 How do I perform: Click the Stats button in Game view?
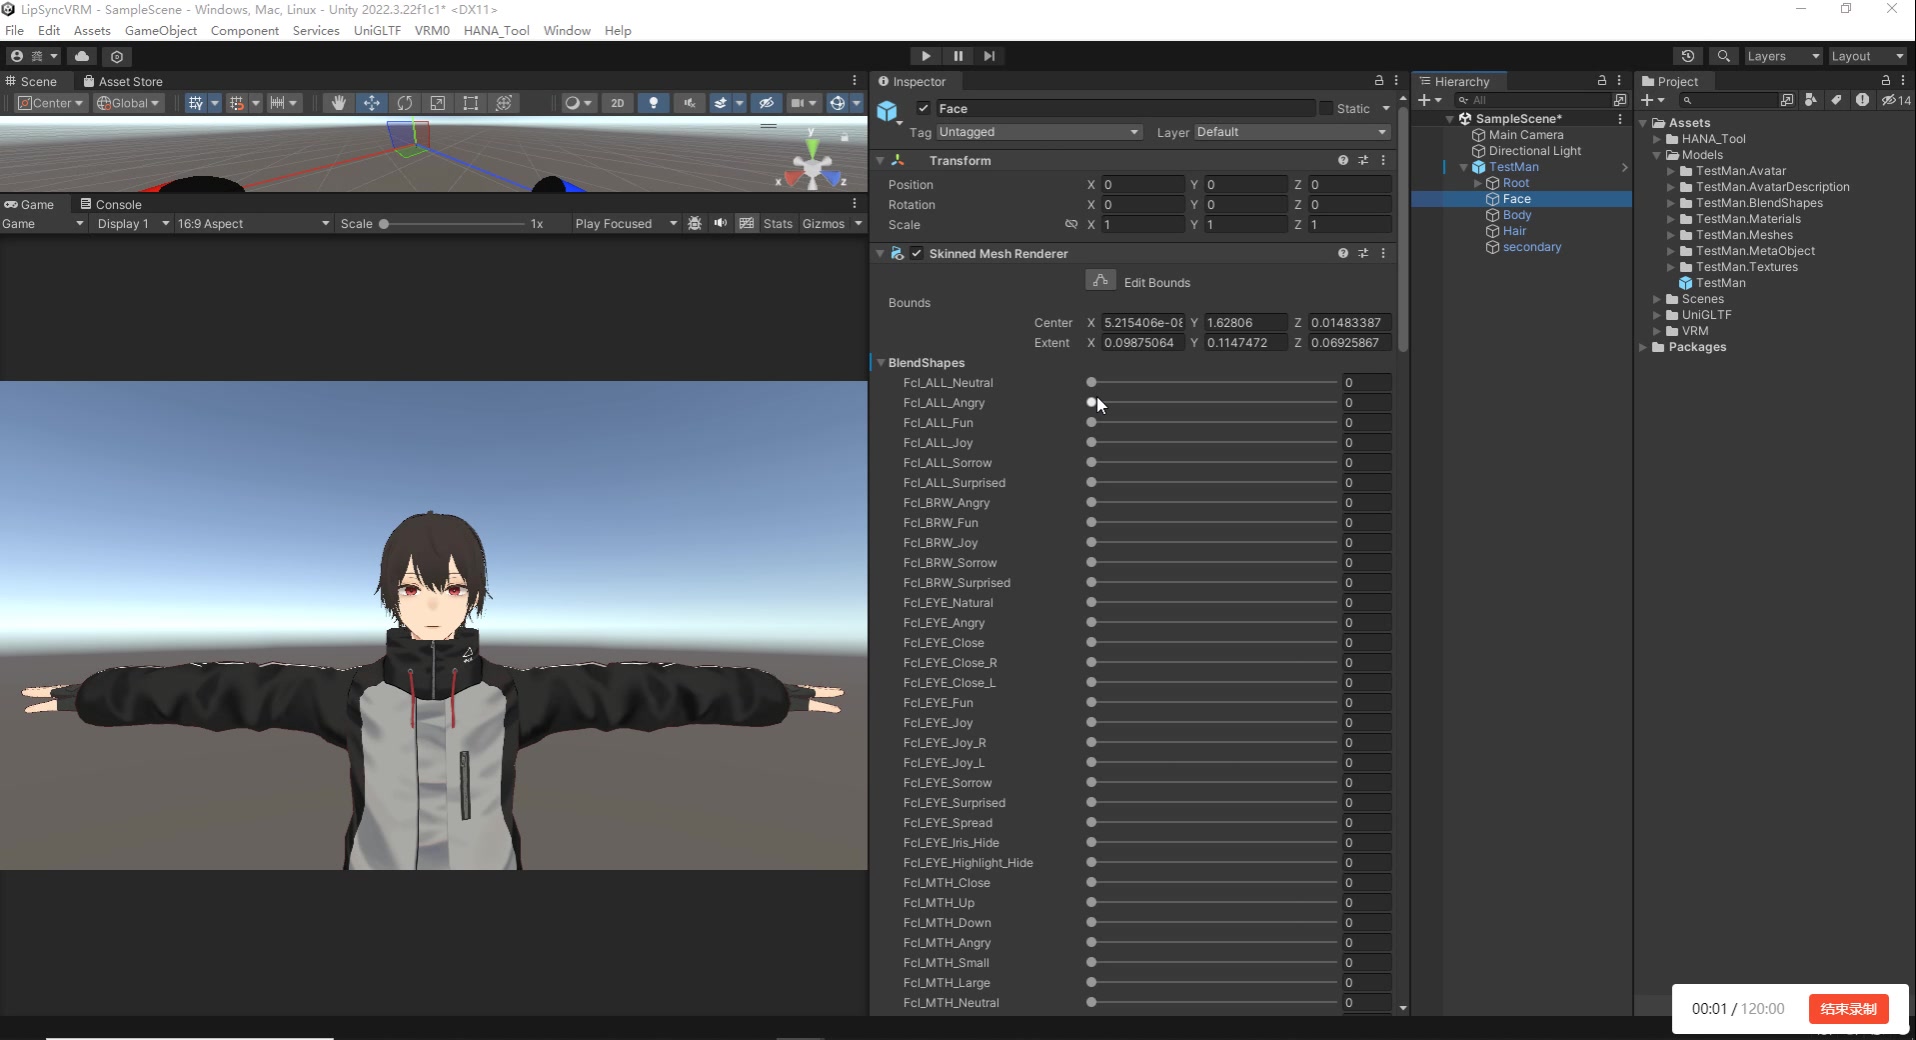click(x=777, y=224)
